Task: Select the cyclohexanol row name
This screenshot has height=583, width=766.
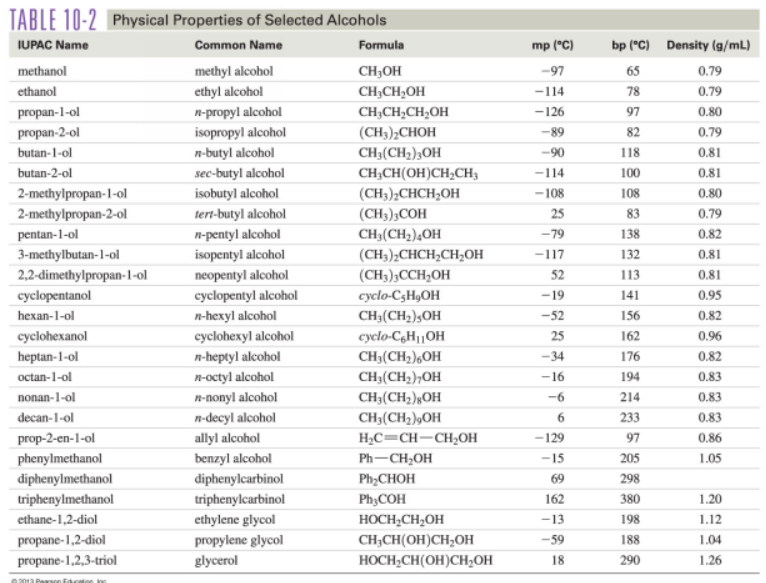Action: pyautogui.click(x=50, y=336)
